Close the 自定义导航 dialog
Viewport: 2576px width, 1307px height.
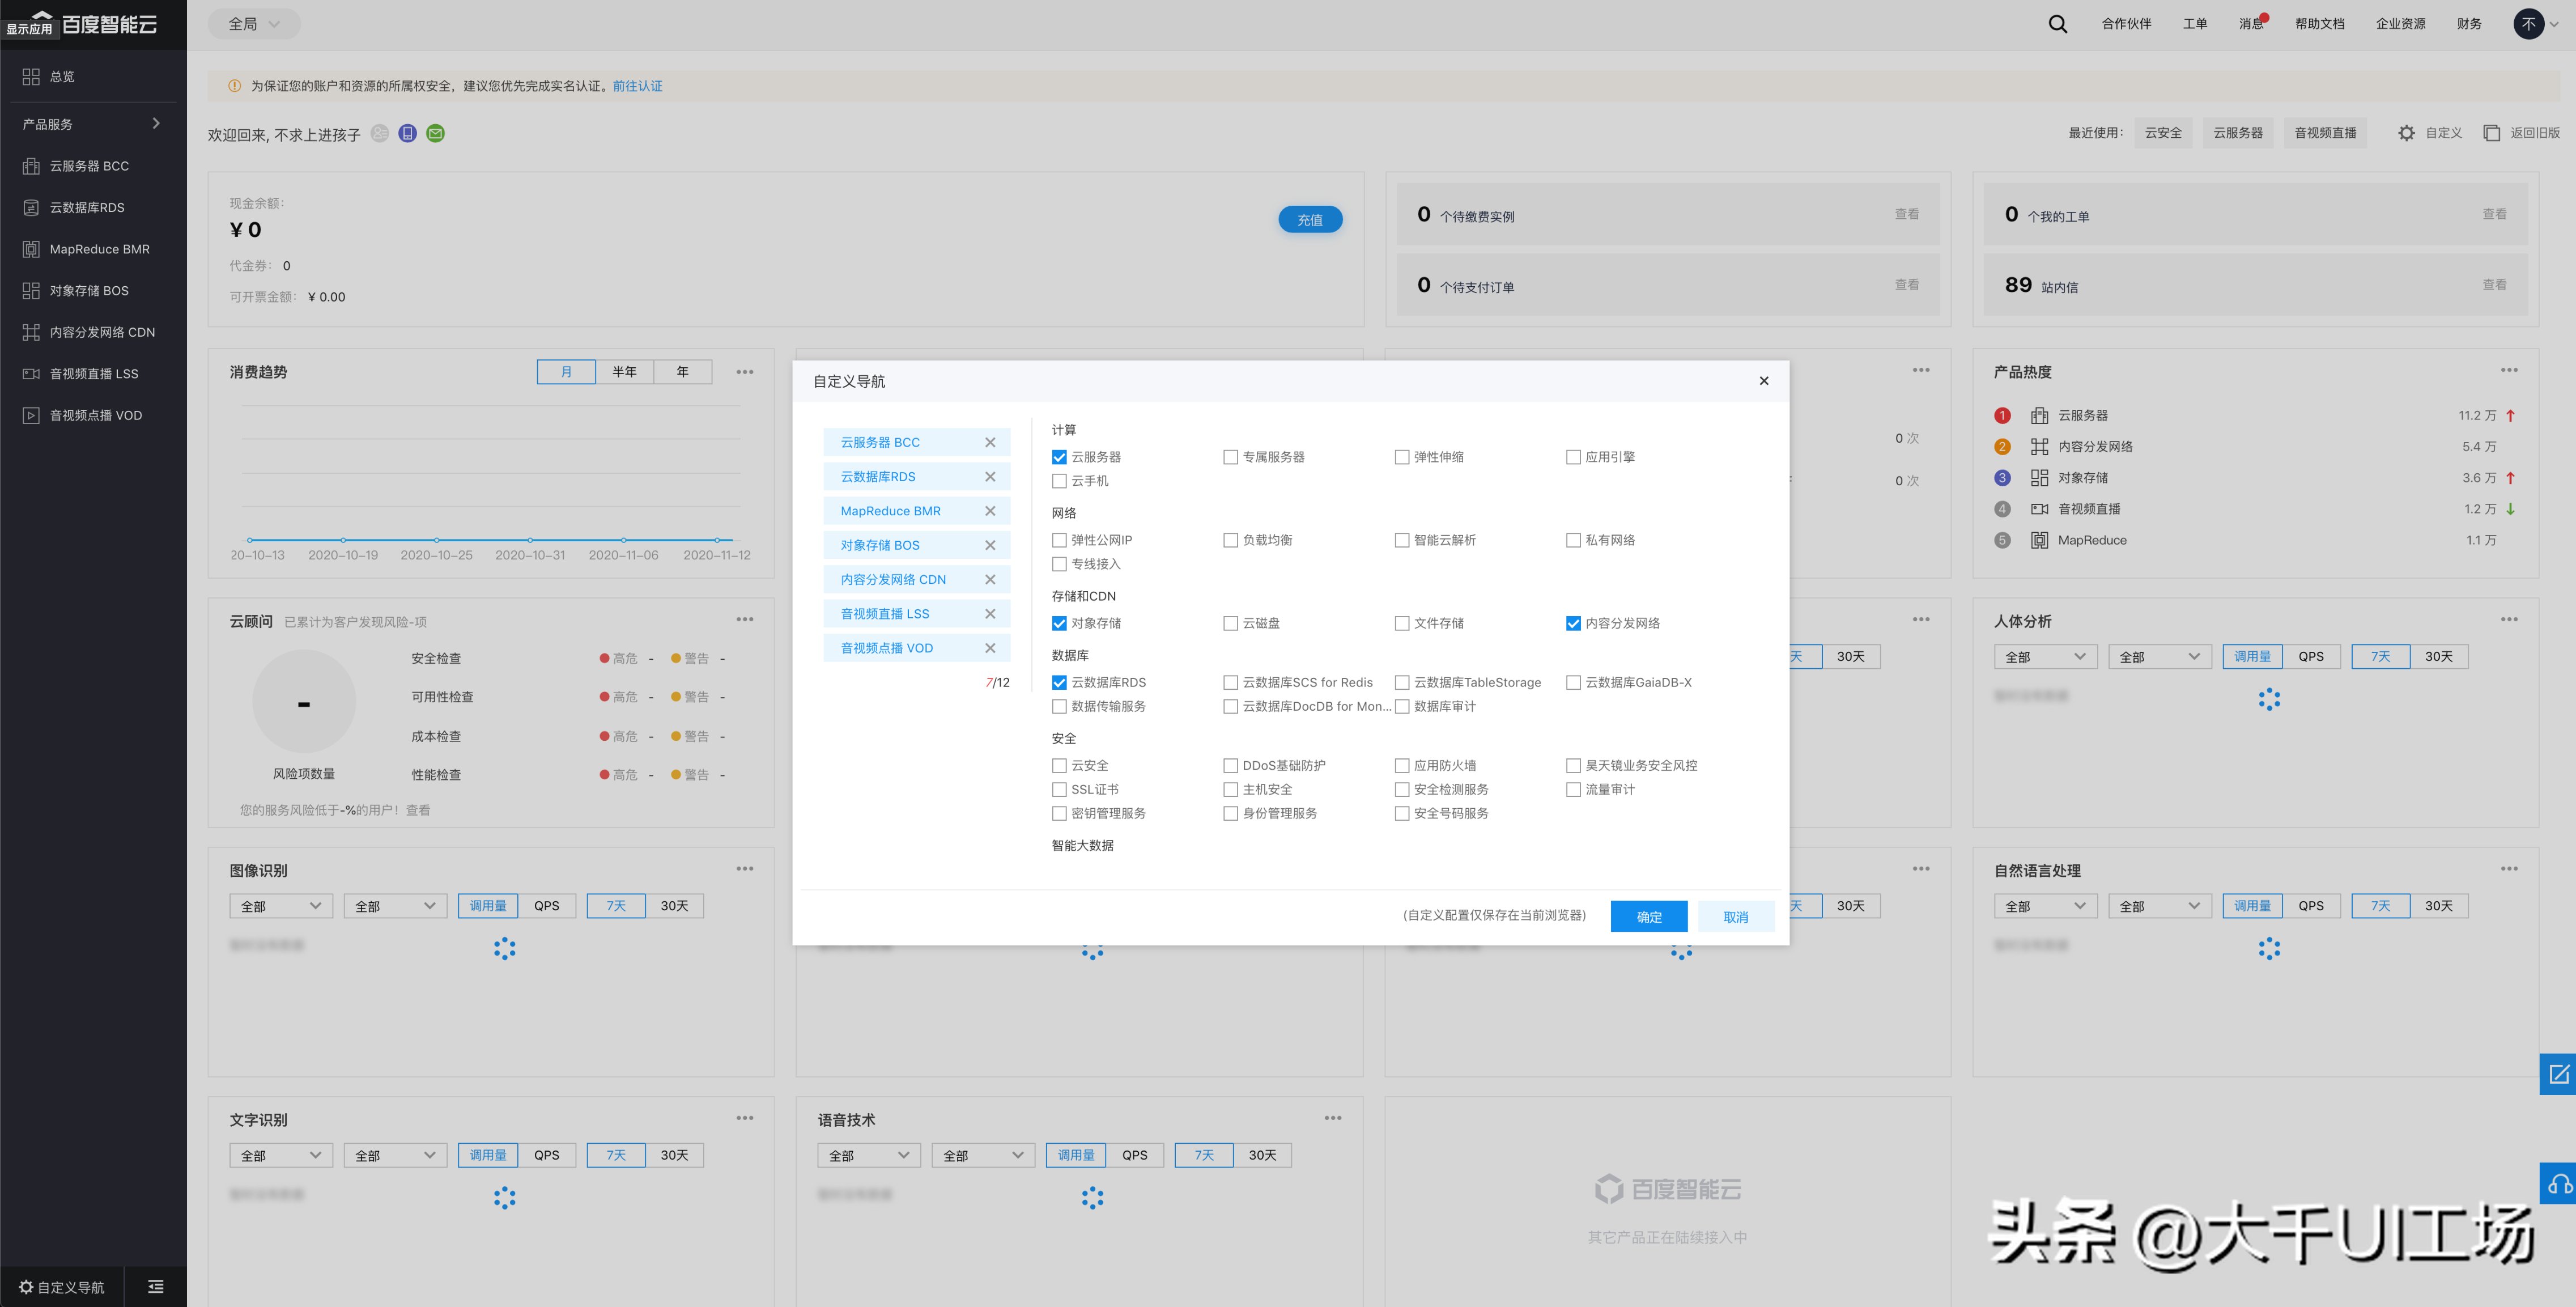[x=1763, y=381]
